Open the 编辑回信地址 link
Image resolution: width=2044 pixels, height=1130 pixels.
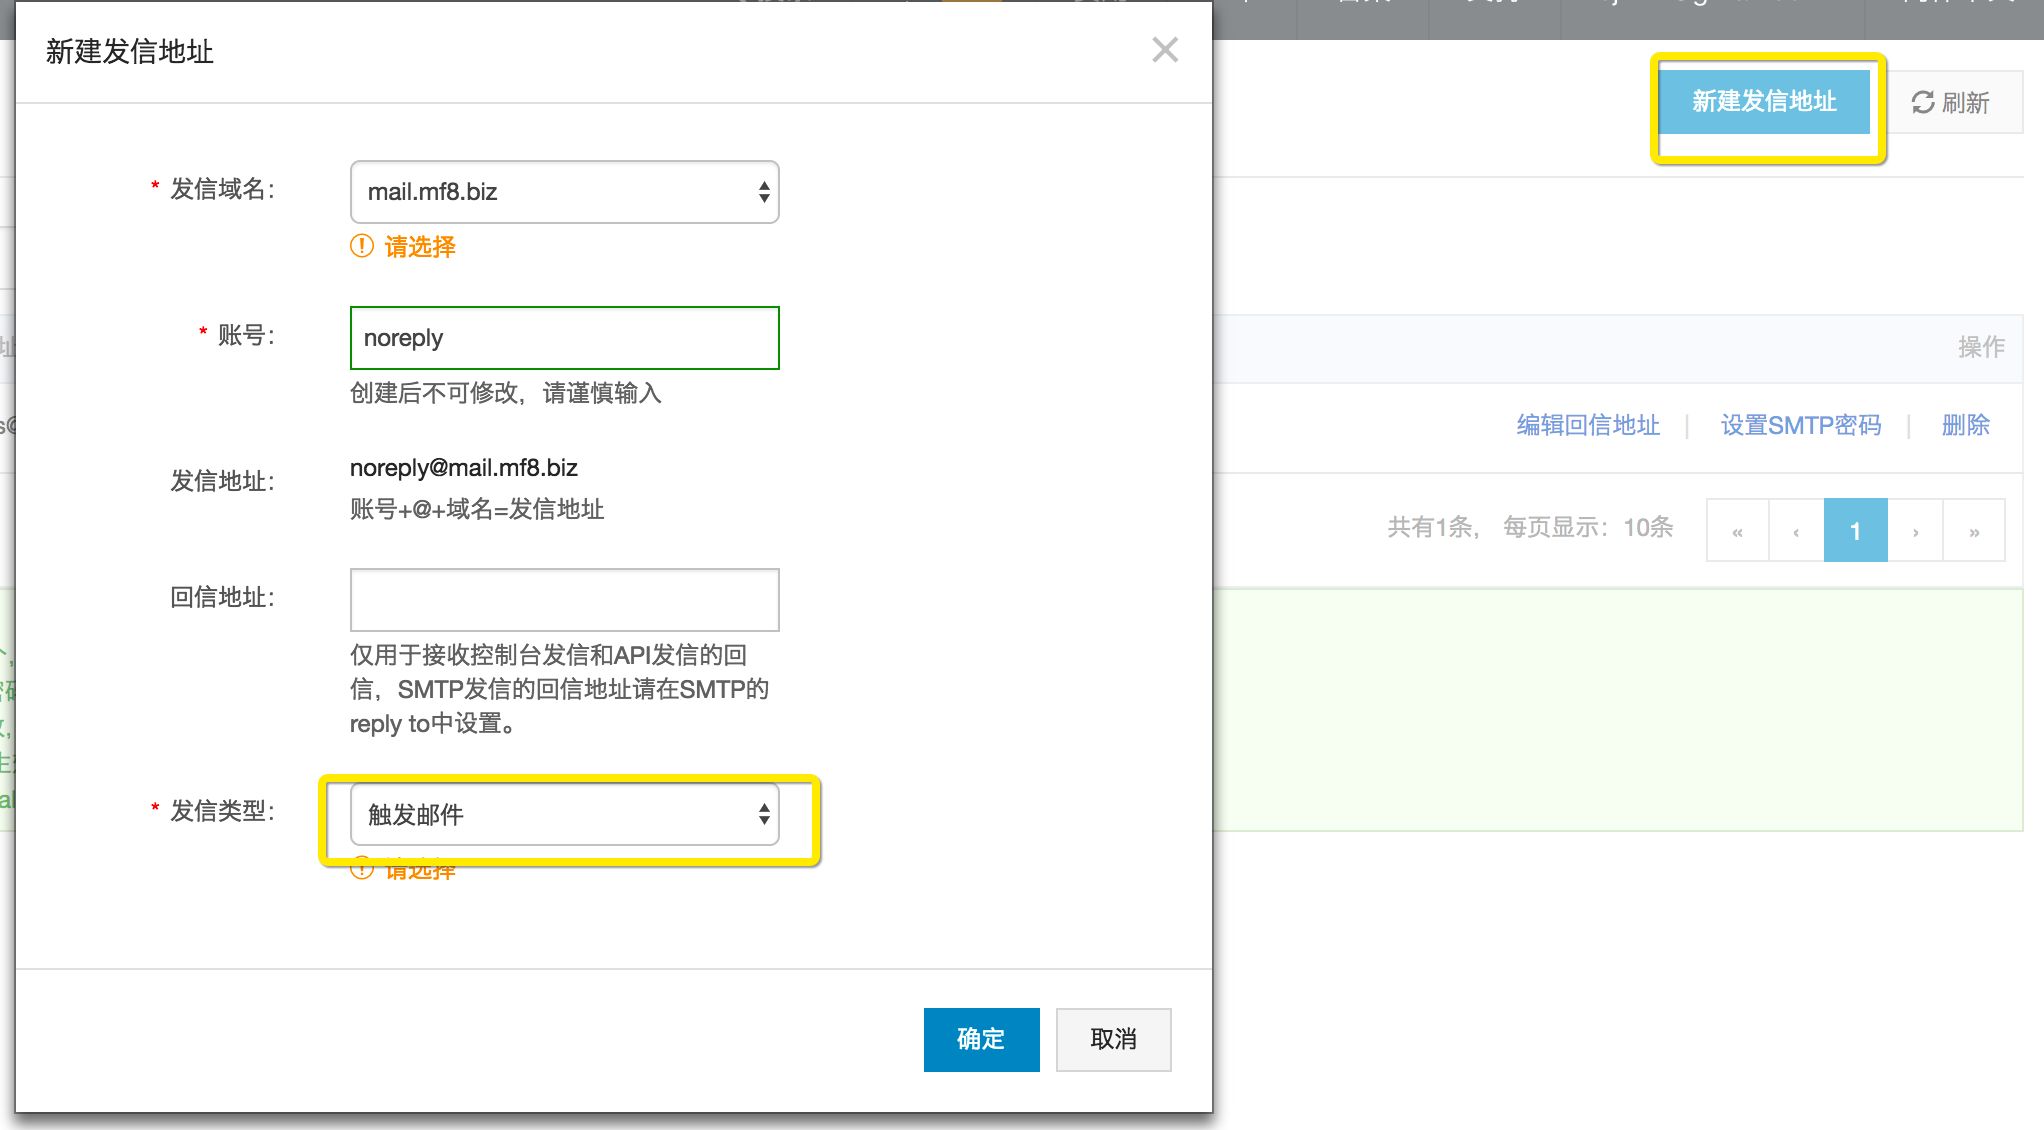pos(1588,425)
